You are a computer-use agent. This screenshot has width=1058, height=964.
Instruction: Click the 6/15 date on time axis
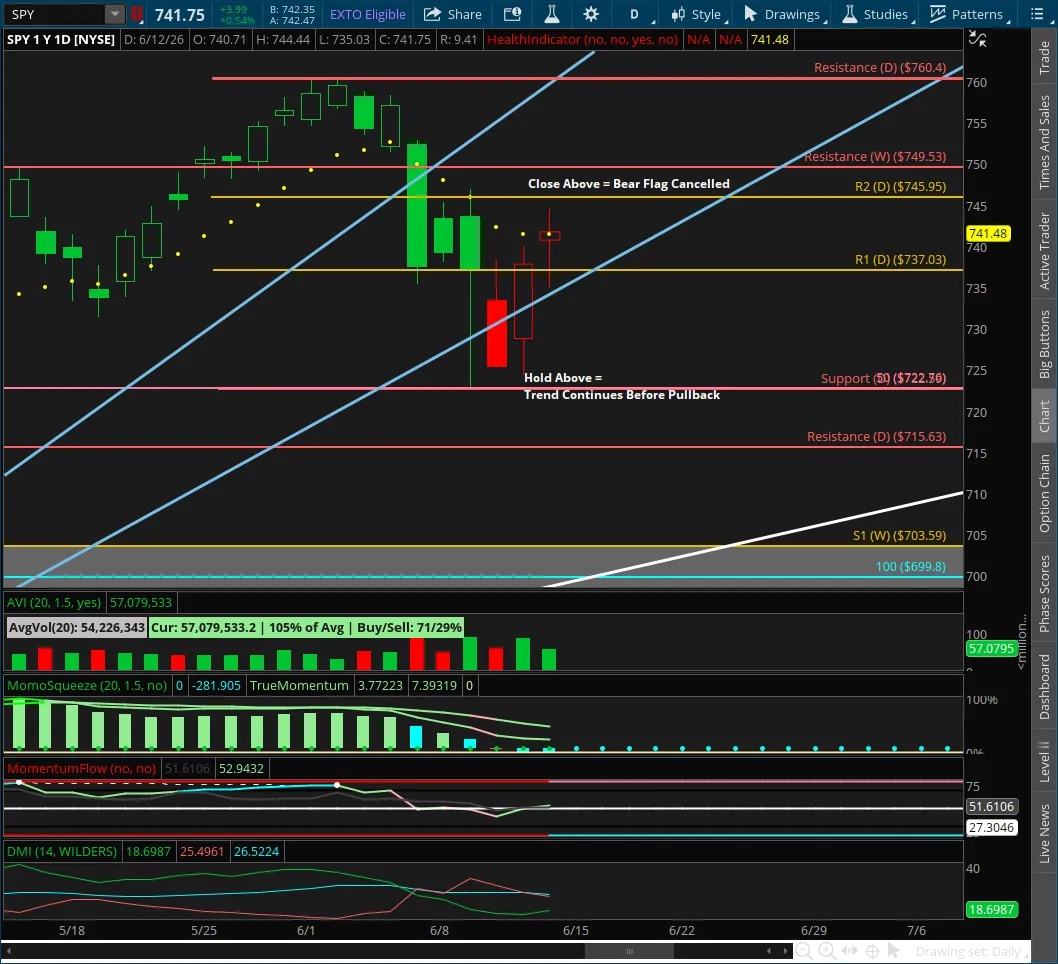(576, 930)
